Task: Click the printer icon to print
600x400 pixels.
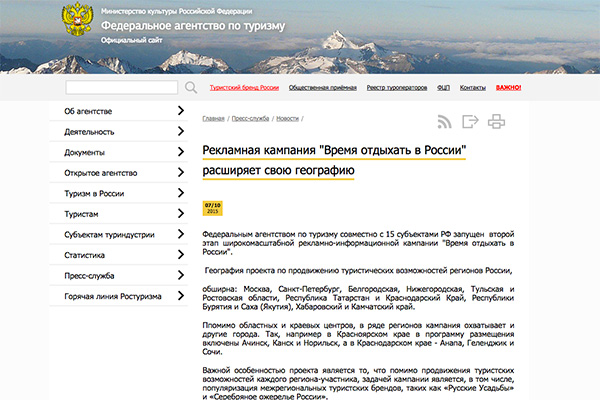Action: (496, 122)
